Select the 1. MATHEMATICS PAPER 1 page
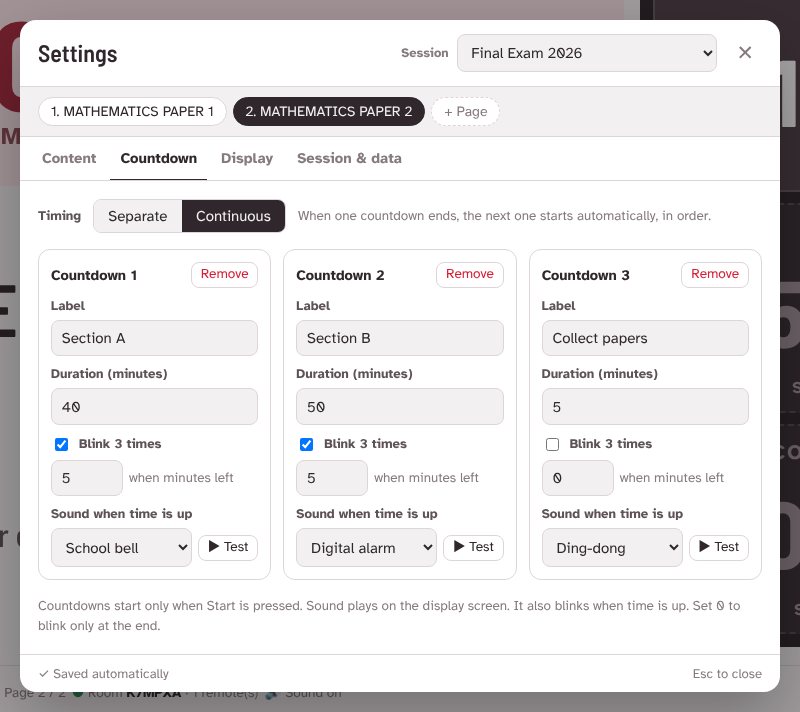This screenshot has width=800, height=712. [x=132, y=111]
